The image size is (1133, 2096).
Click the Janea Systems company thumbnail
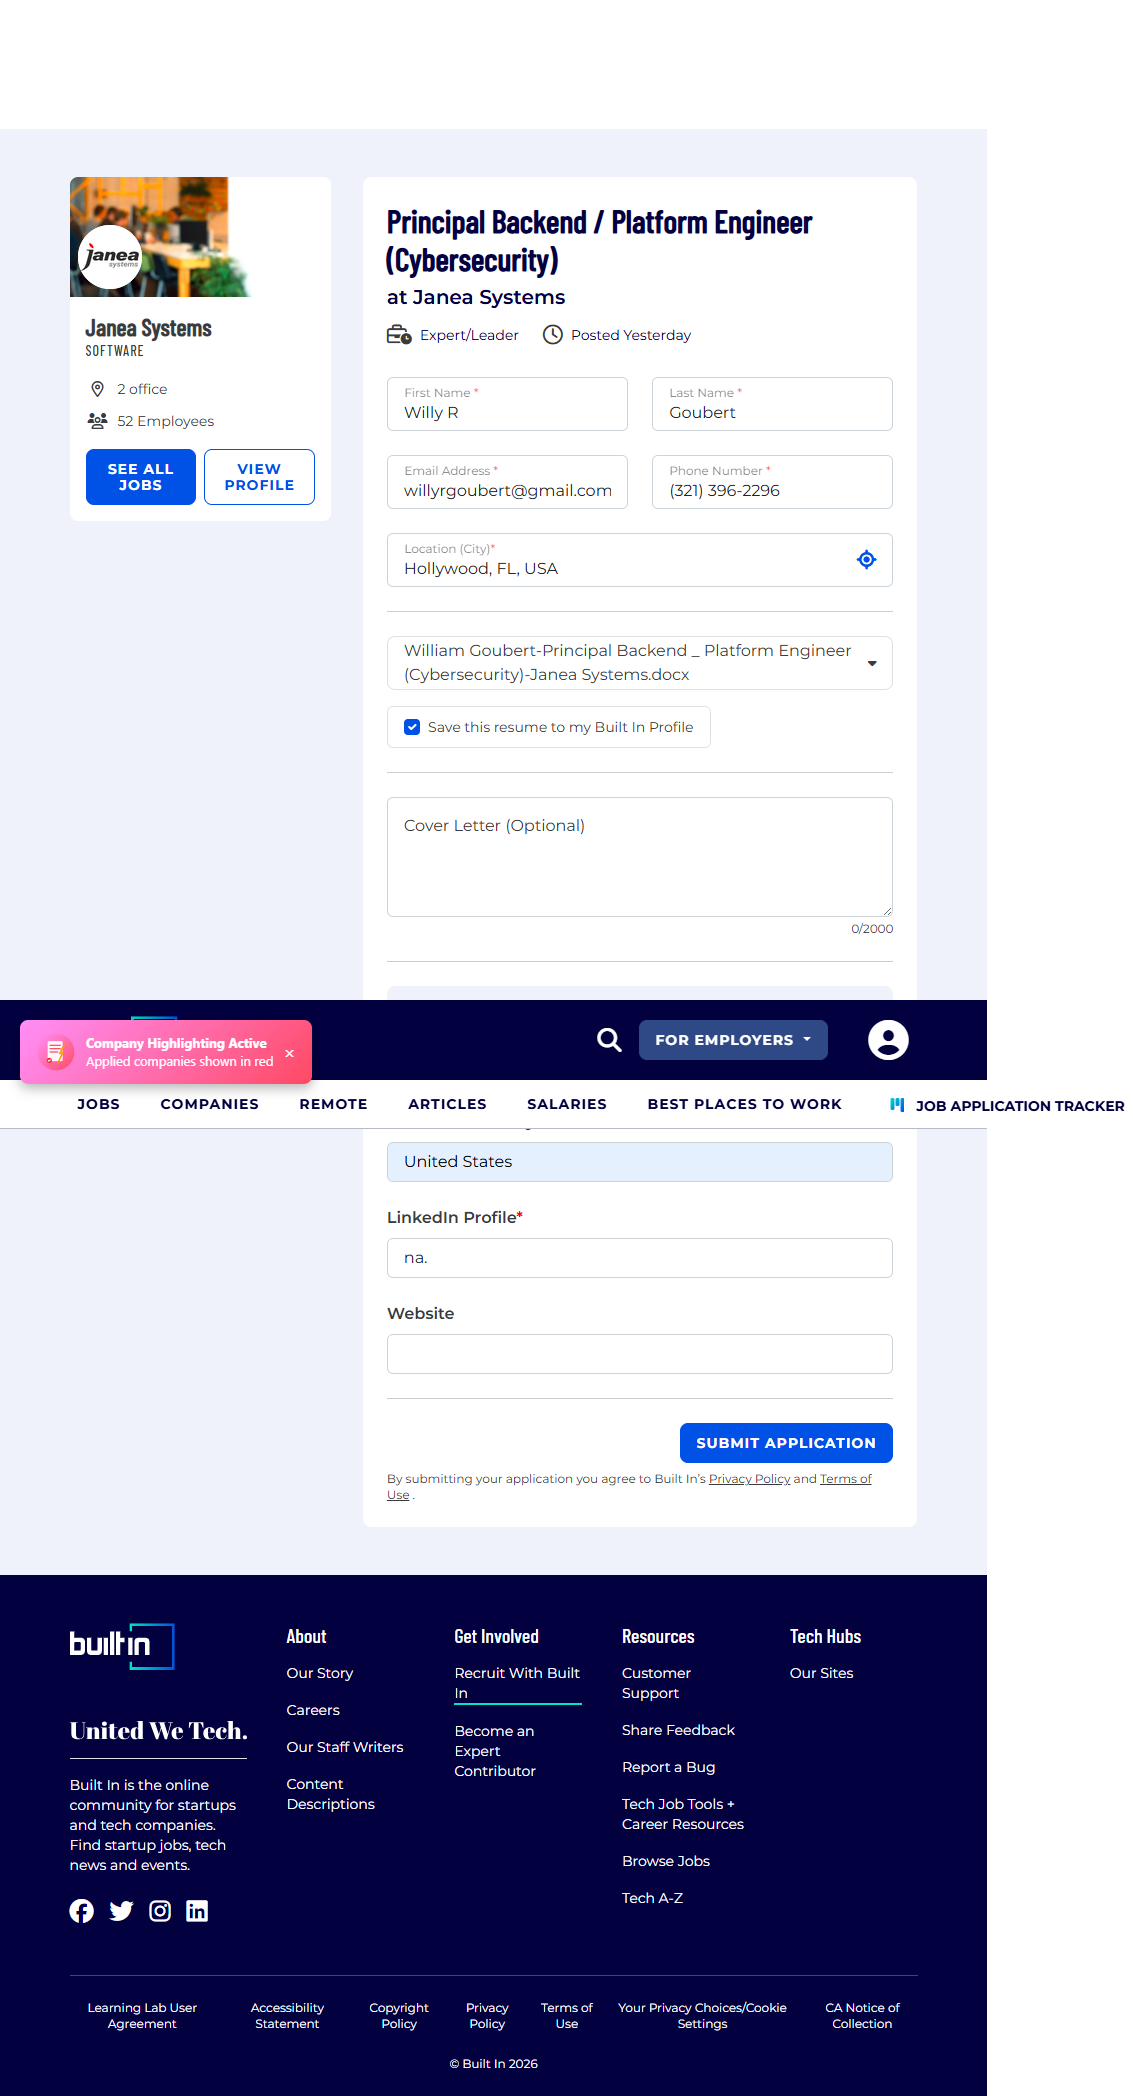[x=160, y=237]
